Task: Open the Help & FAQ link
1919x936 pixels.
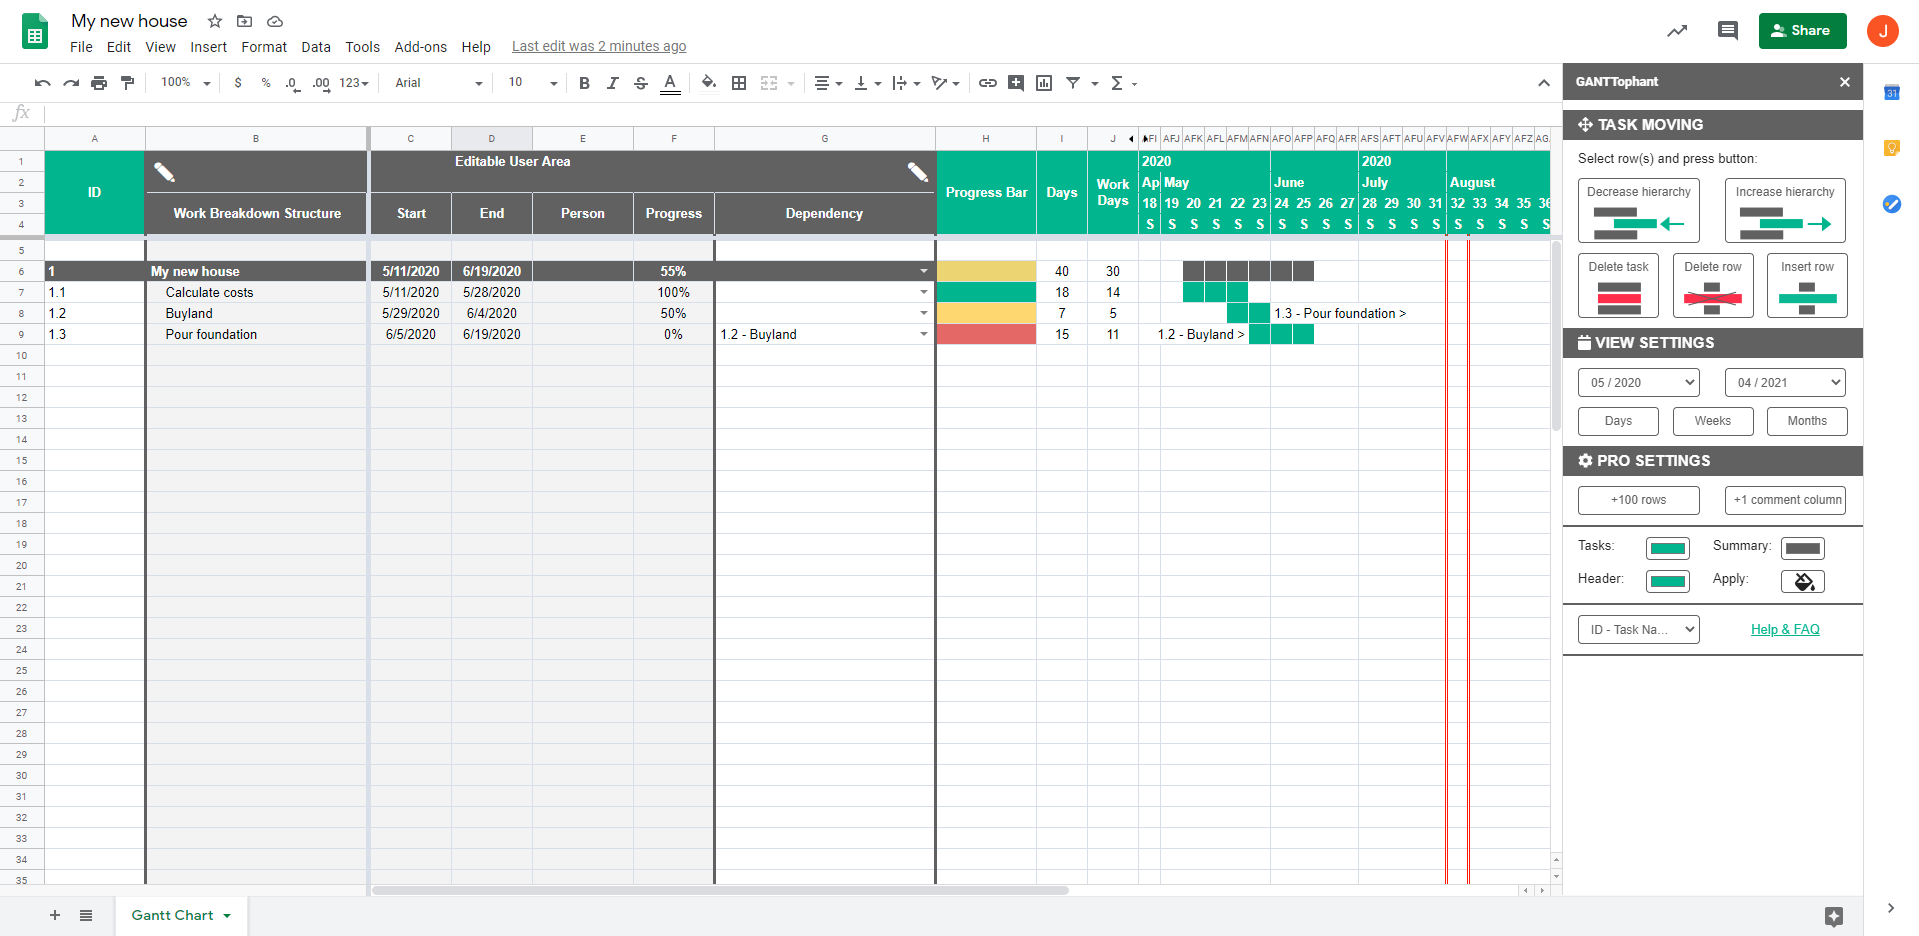Action: point(1784,629)
